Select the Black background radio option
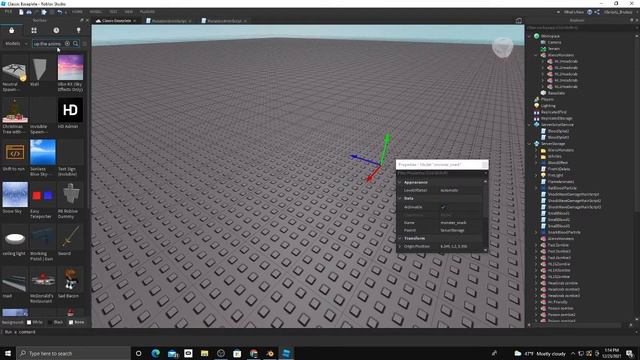The height and width of the screenshot is (360, 640). click(50, 322)
